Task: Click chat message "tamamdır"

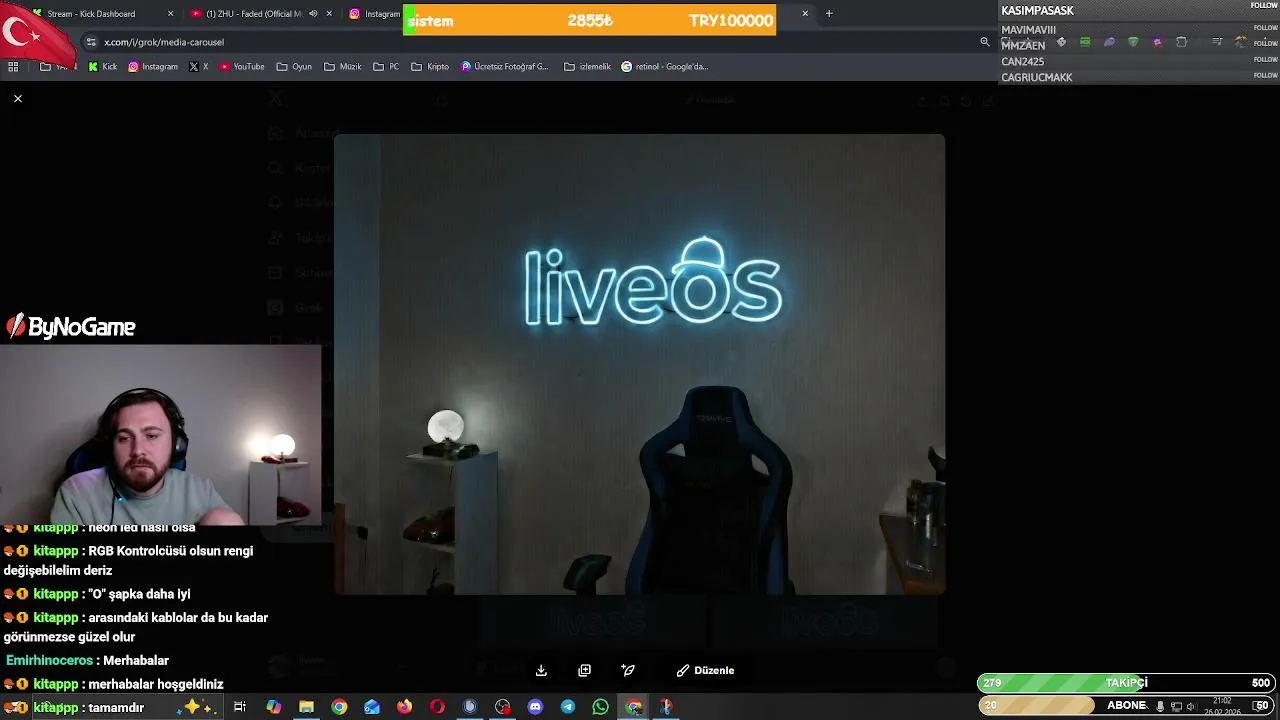Action: [116, 708]
